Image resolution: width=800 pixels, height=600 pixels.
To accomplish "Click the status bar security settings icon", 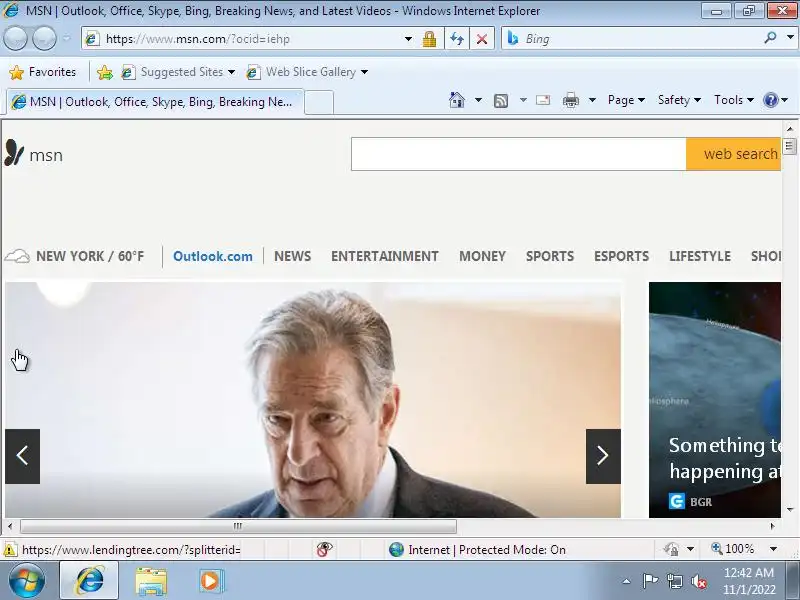I will click(x=671, y=549).
